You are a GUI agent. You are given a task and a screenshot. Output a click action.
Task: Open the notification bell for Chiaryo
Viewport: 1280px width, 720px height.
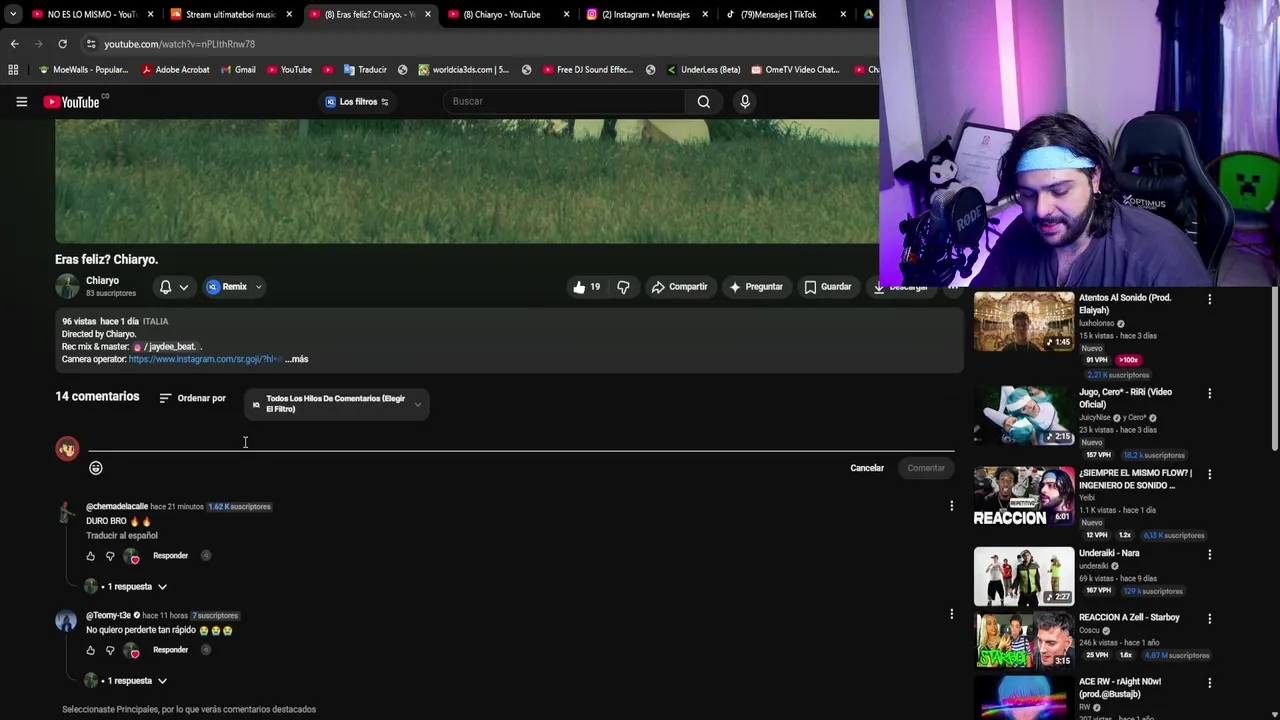pyautogui.click(x=165, y=287)
